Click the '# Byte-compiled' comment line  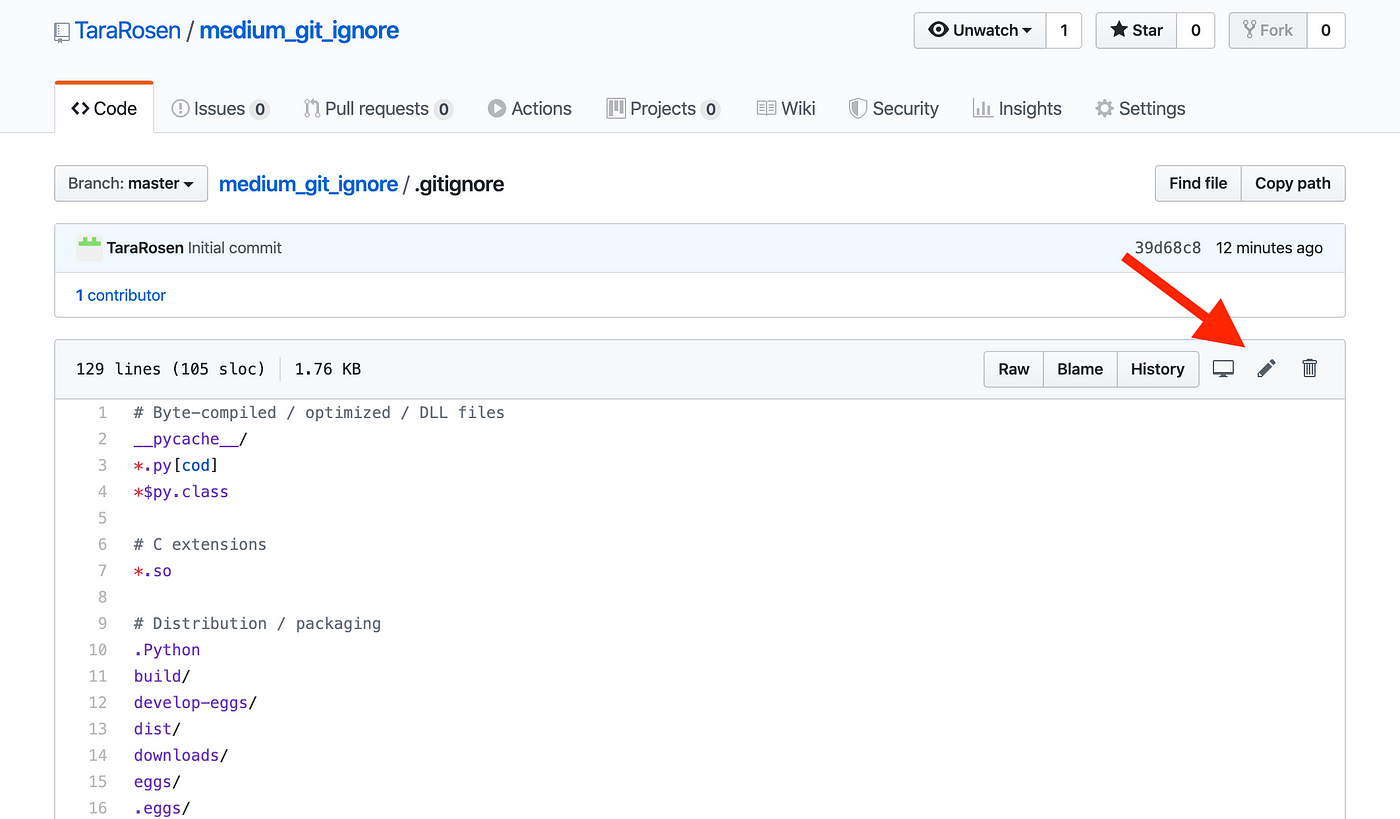point(319,412)
